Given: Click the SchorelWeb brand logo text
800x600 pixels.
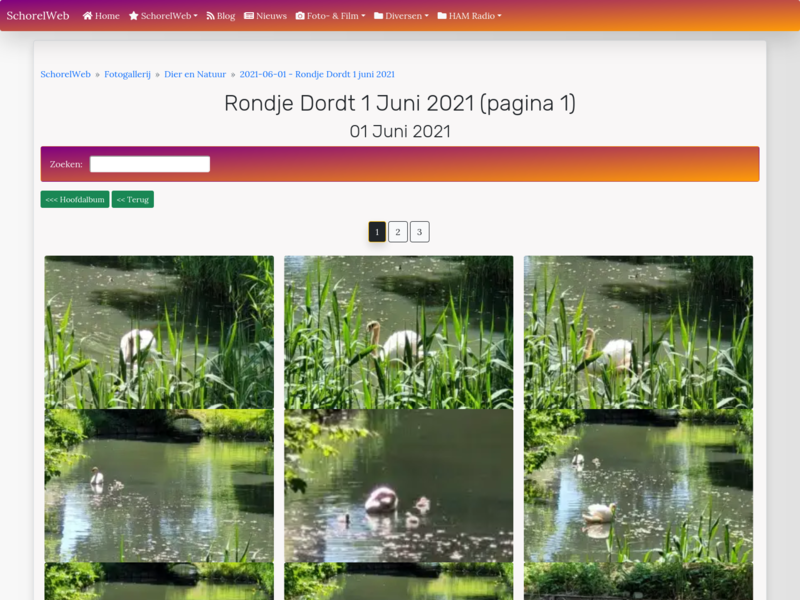Looking at the screenshot, I should pos(38,16).
